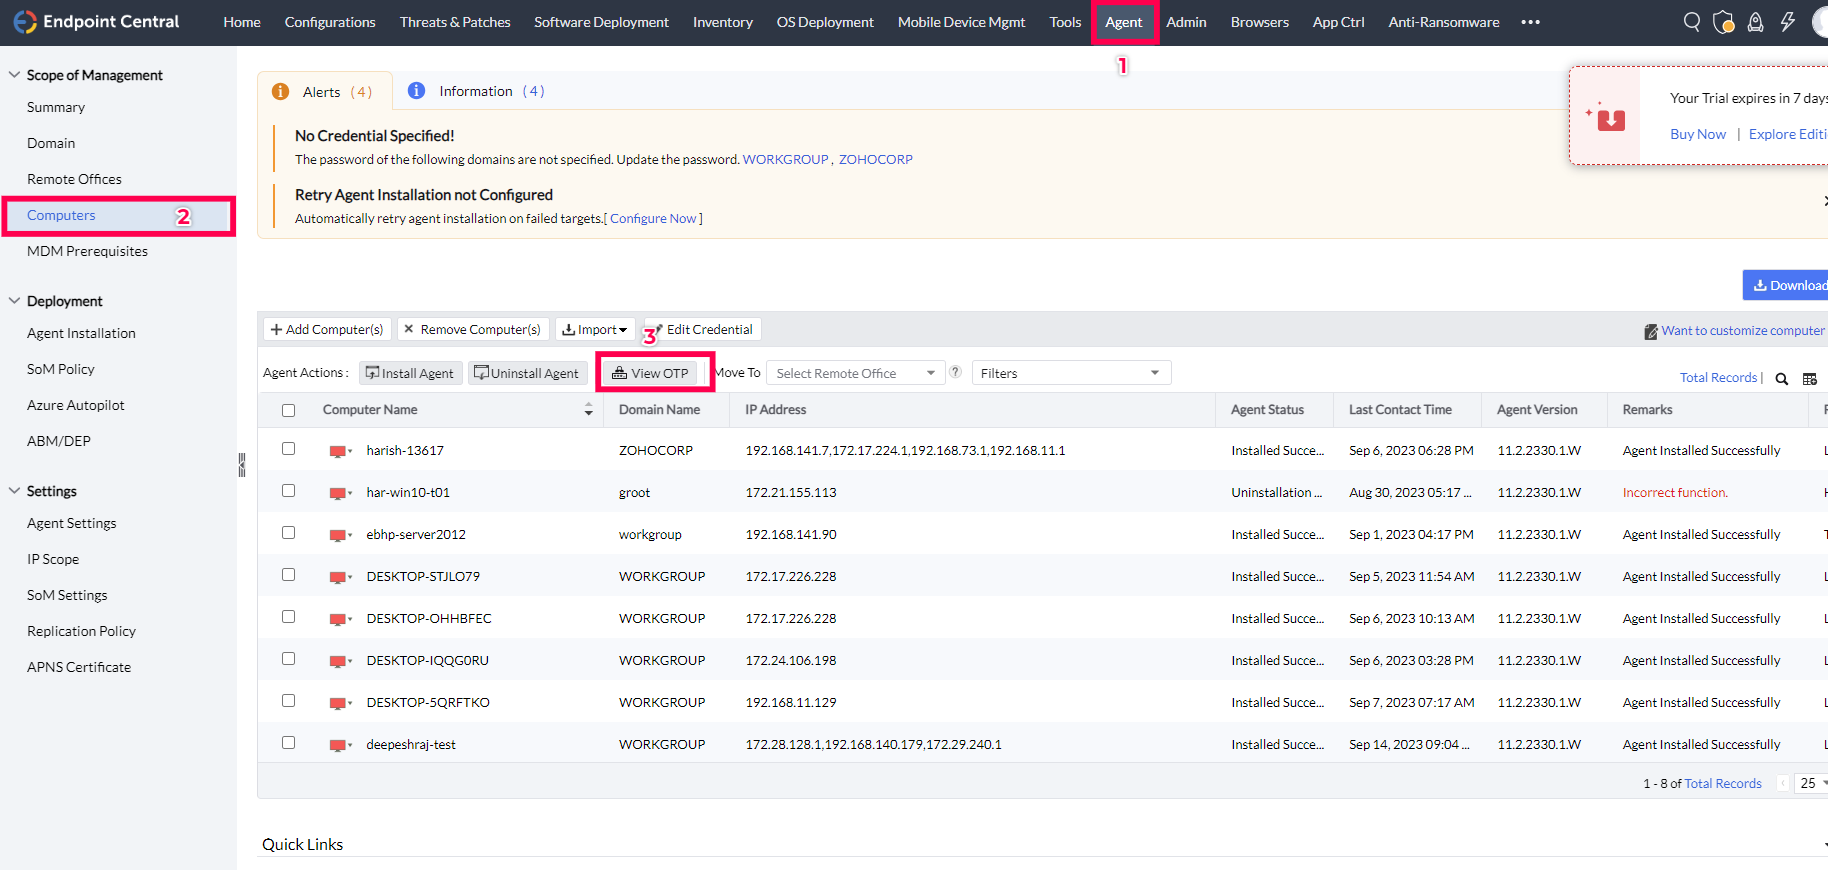This screenshot has width=1828, height=870.
Task: Open the Configure Now link
Action: pos(653,219)
